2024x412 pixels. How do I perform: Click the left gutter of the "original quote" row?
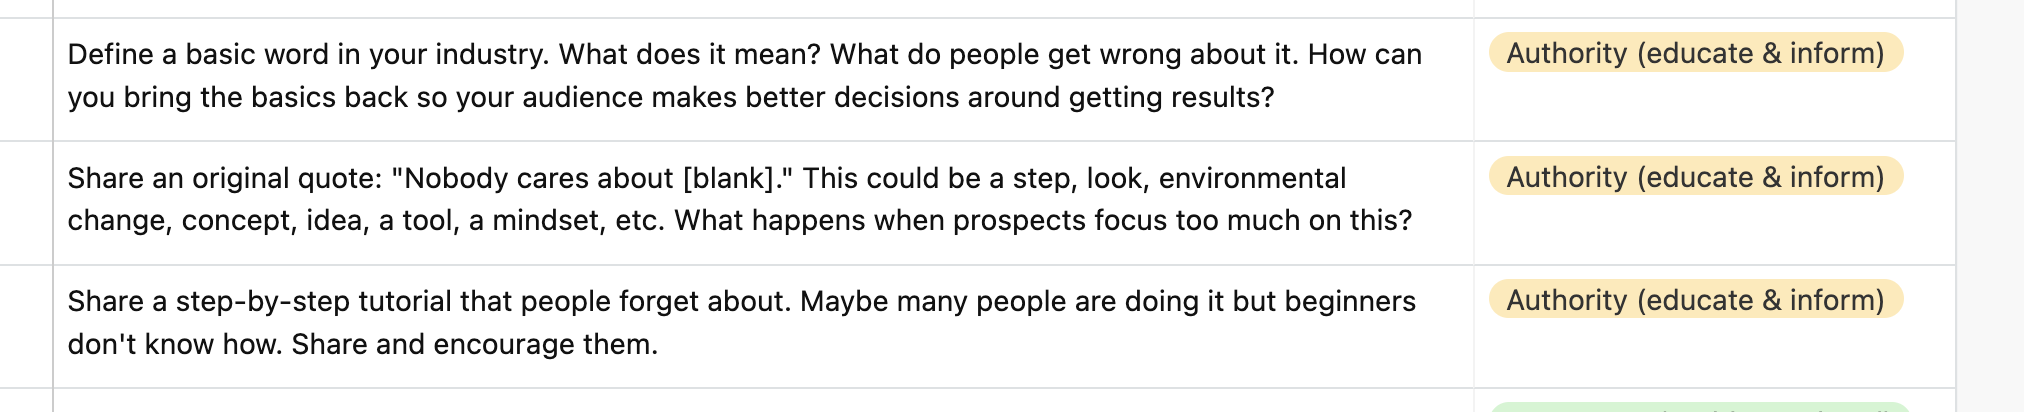click(x=26, y=202)
